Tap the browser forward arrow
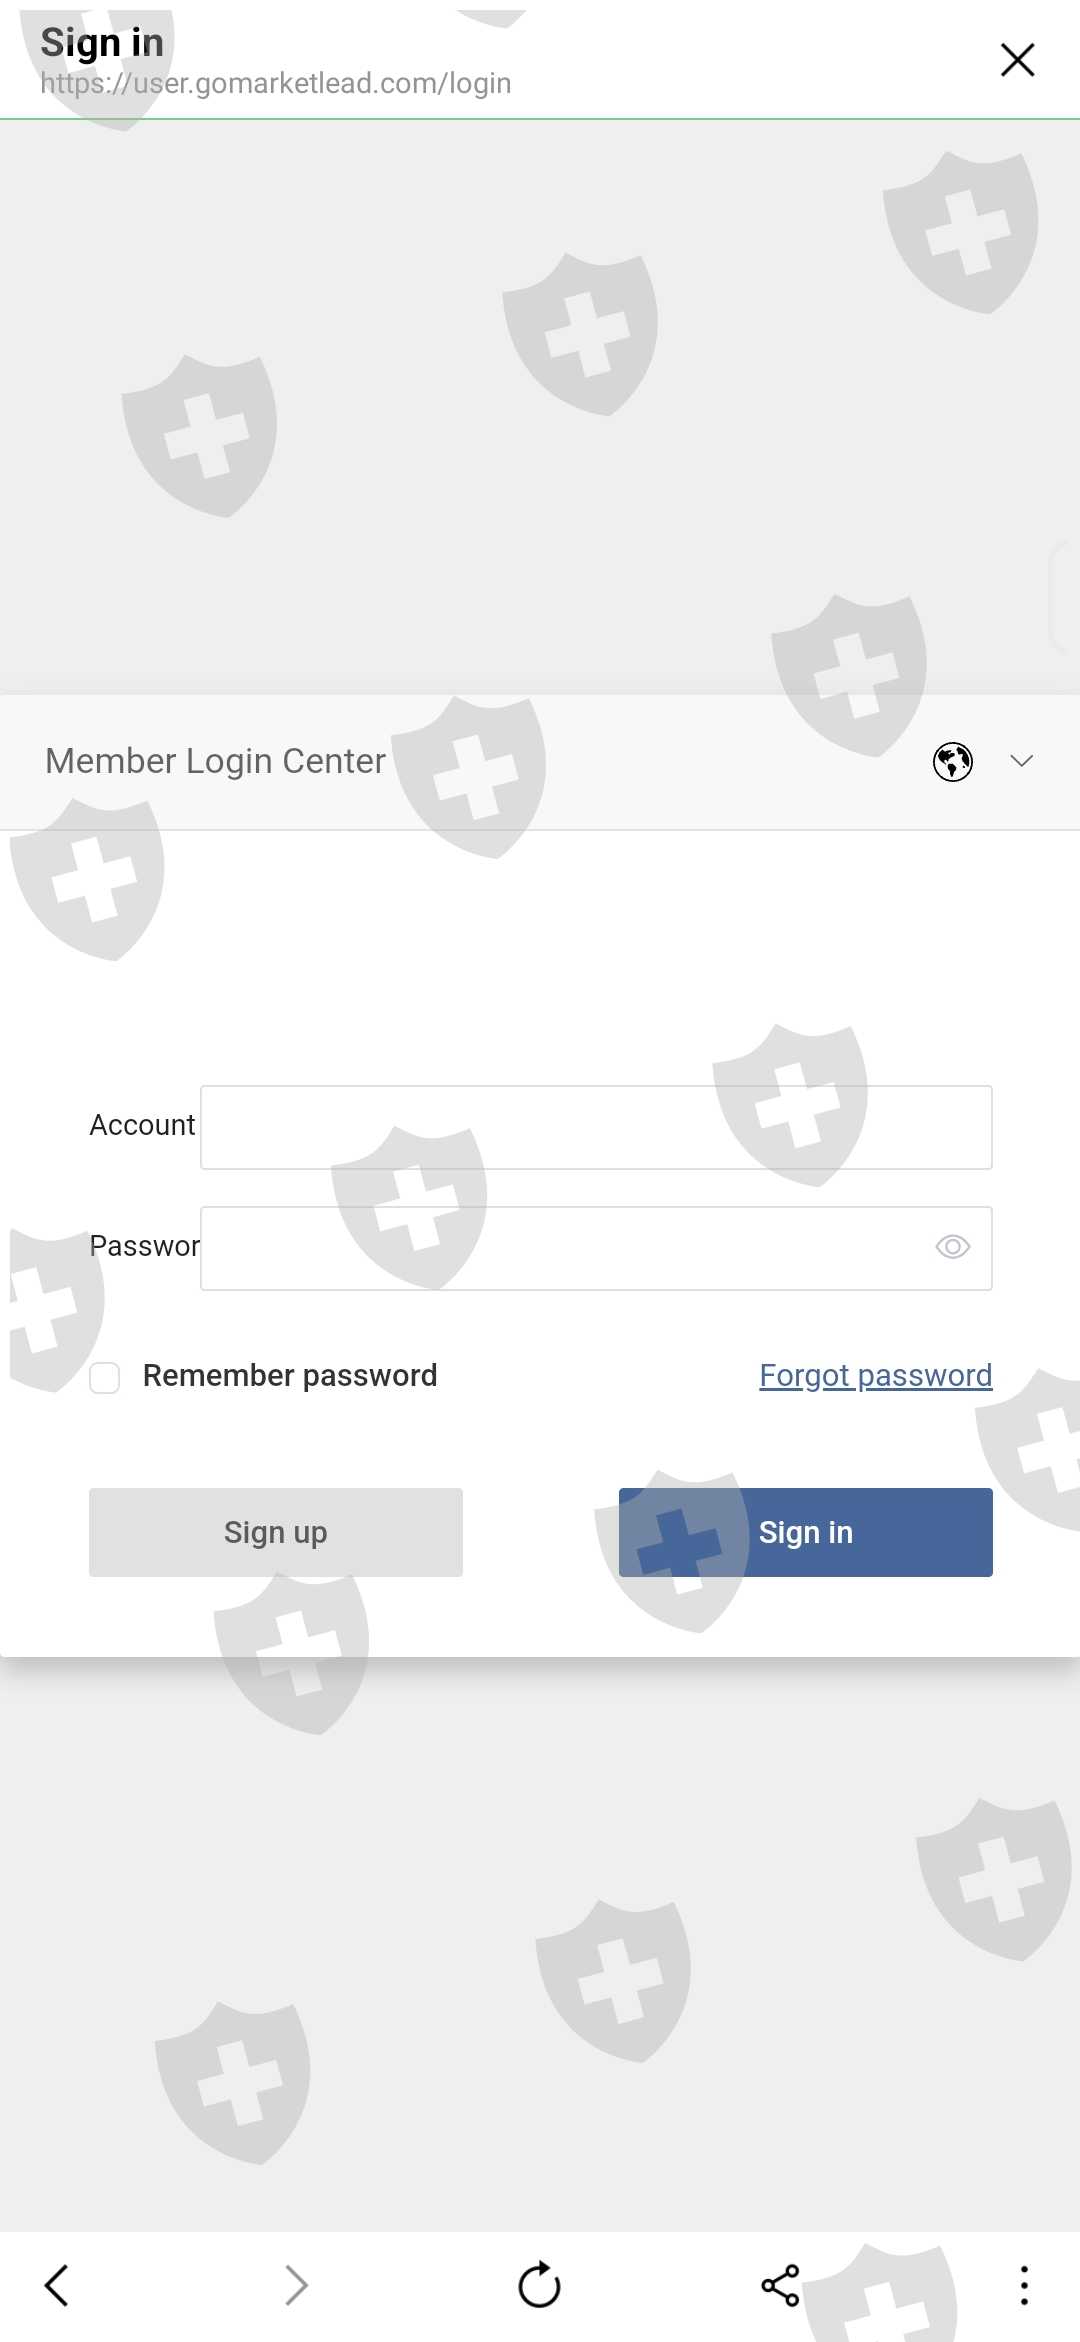Image resolution: width=1080 pixels, height=2342 pixels. (296, 2285)
